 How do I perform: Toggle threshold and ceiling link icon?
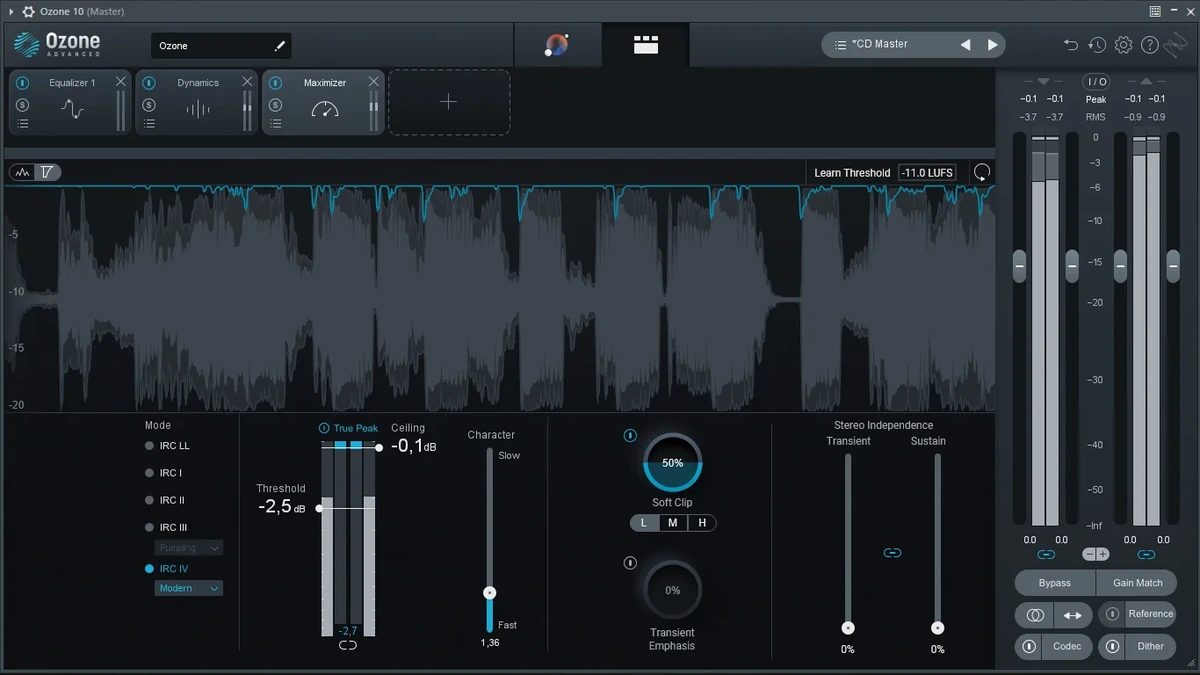coord(348,645)
